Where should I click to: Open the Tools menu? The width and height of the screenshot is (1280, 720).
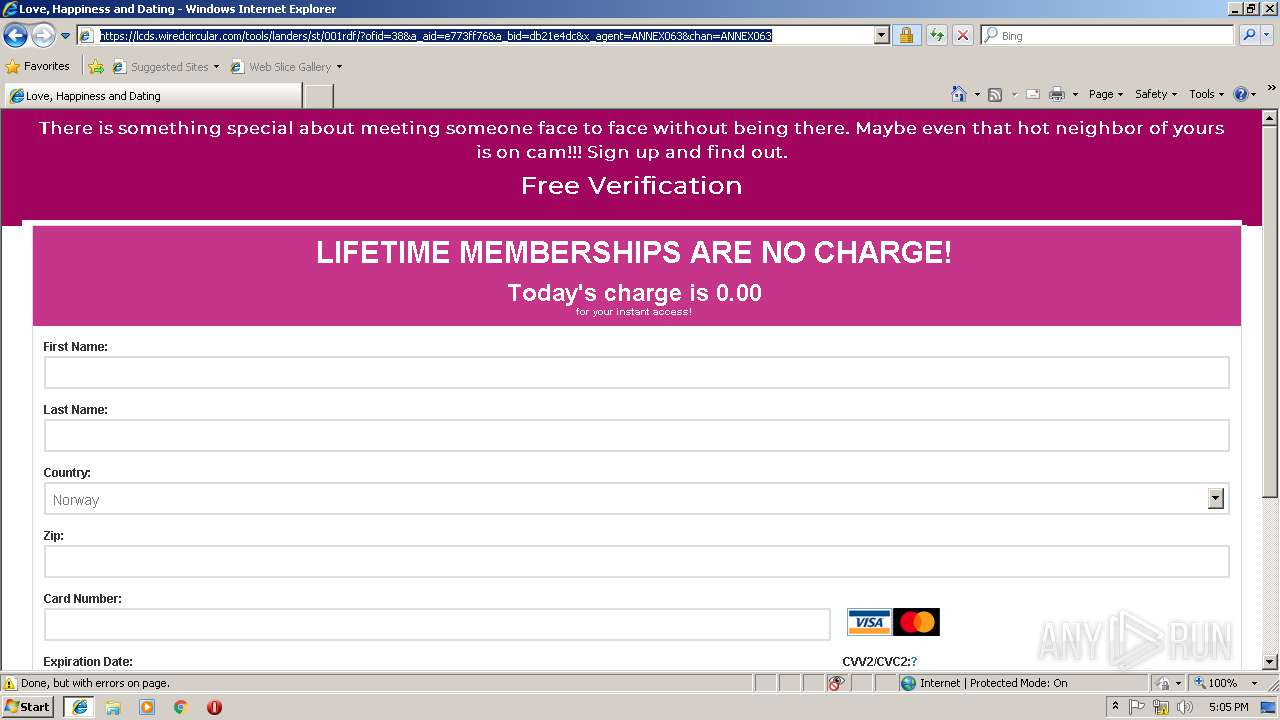point(1206,94)
